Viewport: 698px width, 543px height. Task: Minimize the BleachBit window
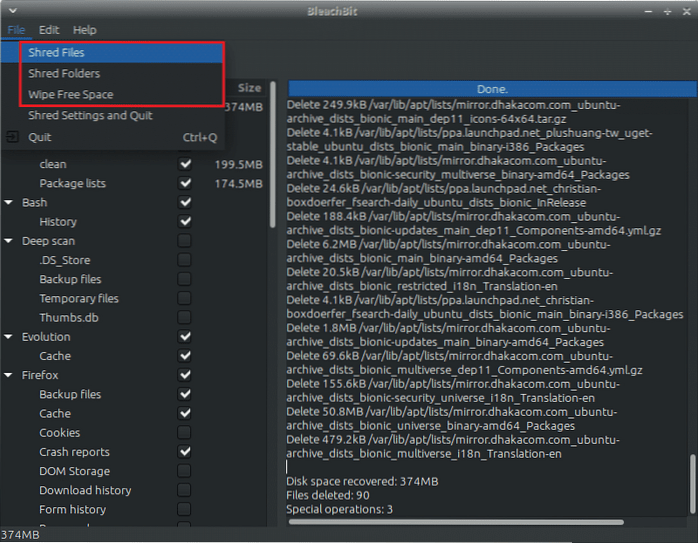click(648, 12)
